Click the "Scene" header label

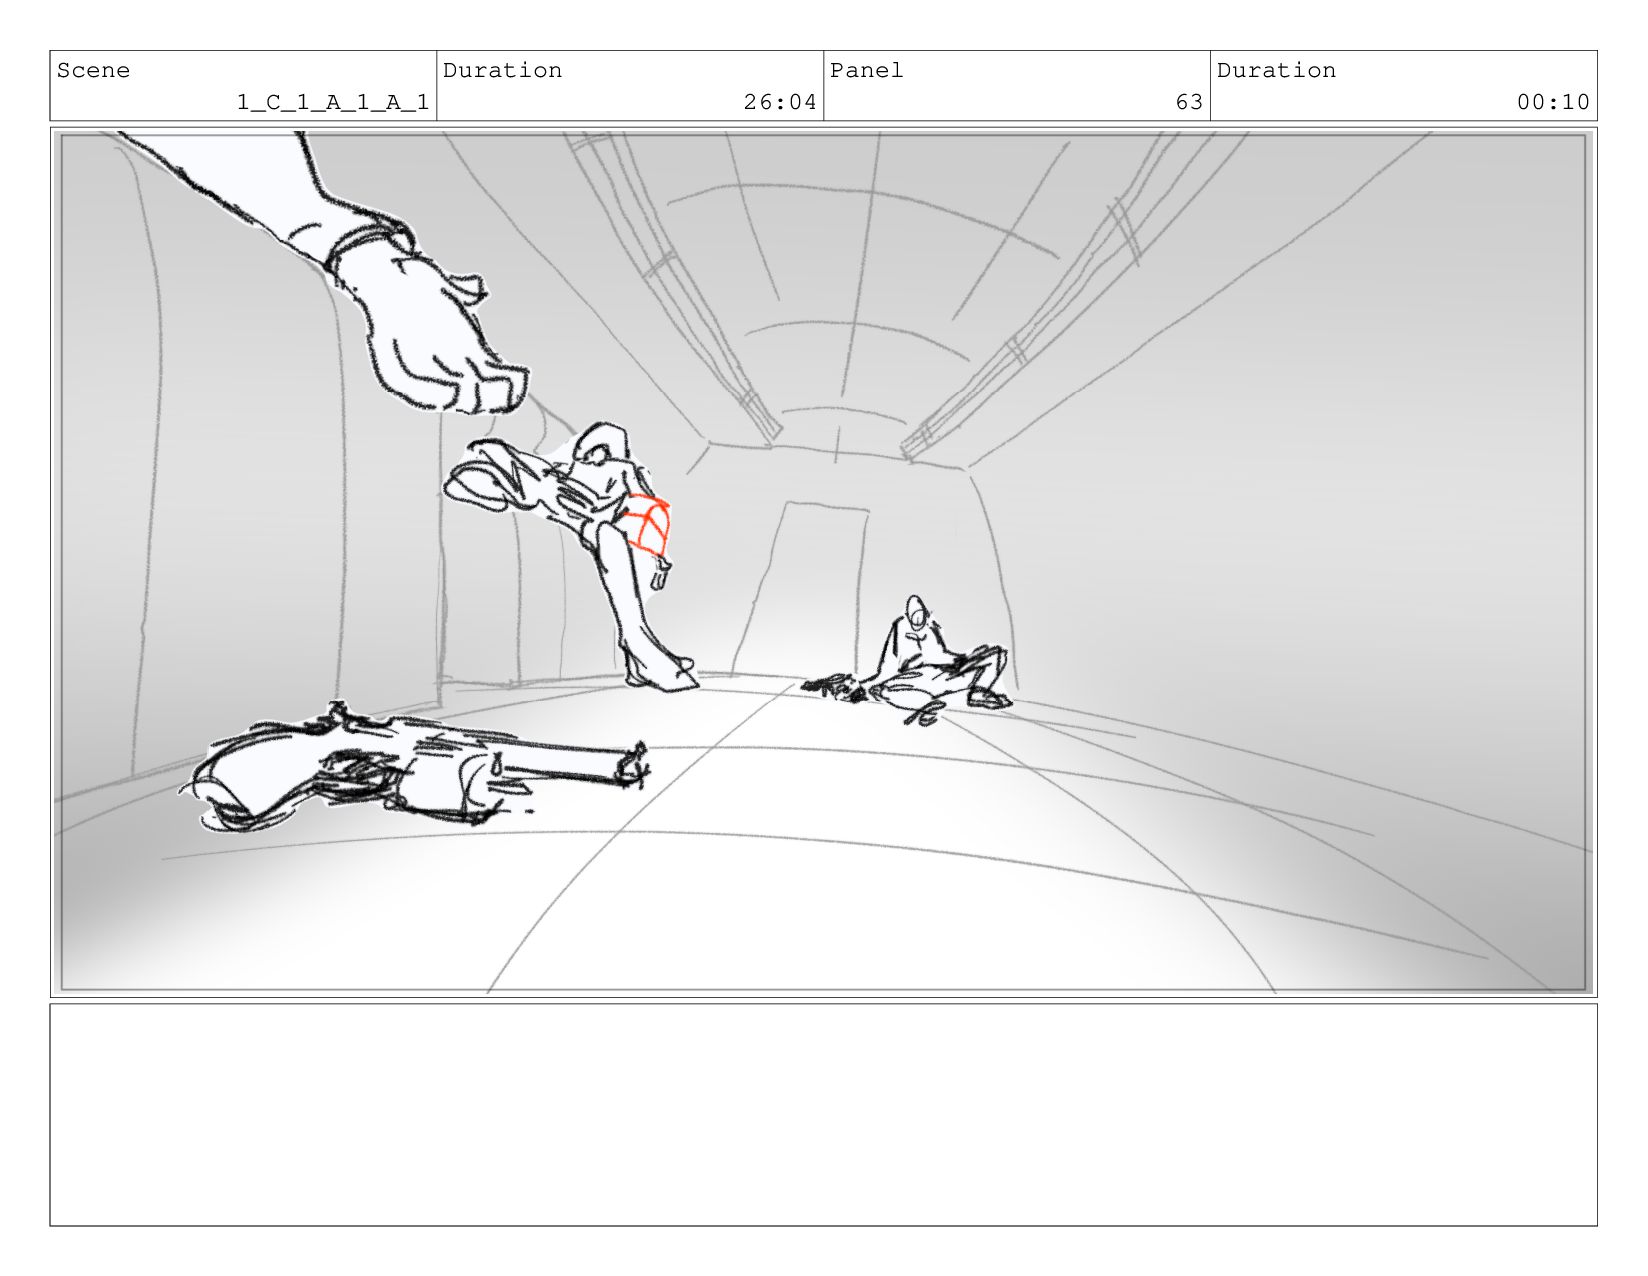pyautogui.click(x=93, y=70)
